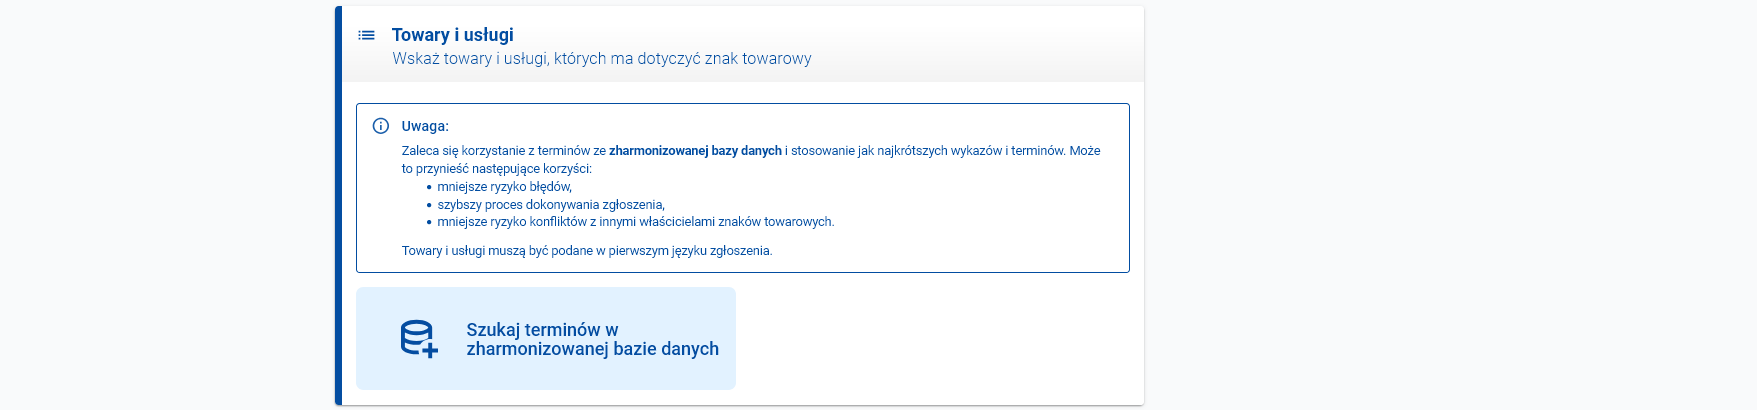This screenshot has height=410, width=1757.
Task: Click bold text zharmonizowanej bazy danych
Action: [x=695, y=151]
